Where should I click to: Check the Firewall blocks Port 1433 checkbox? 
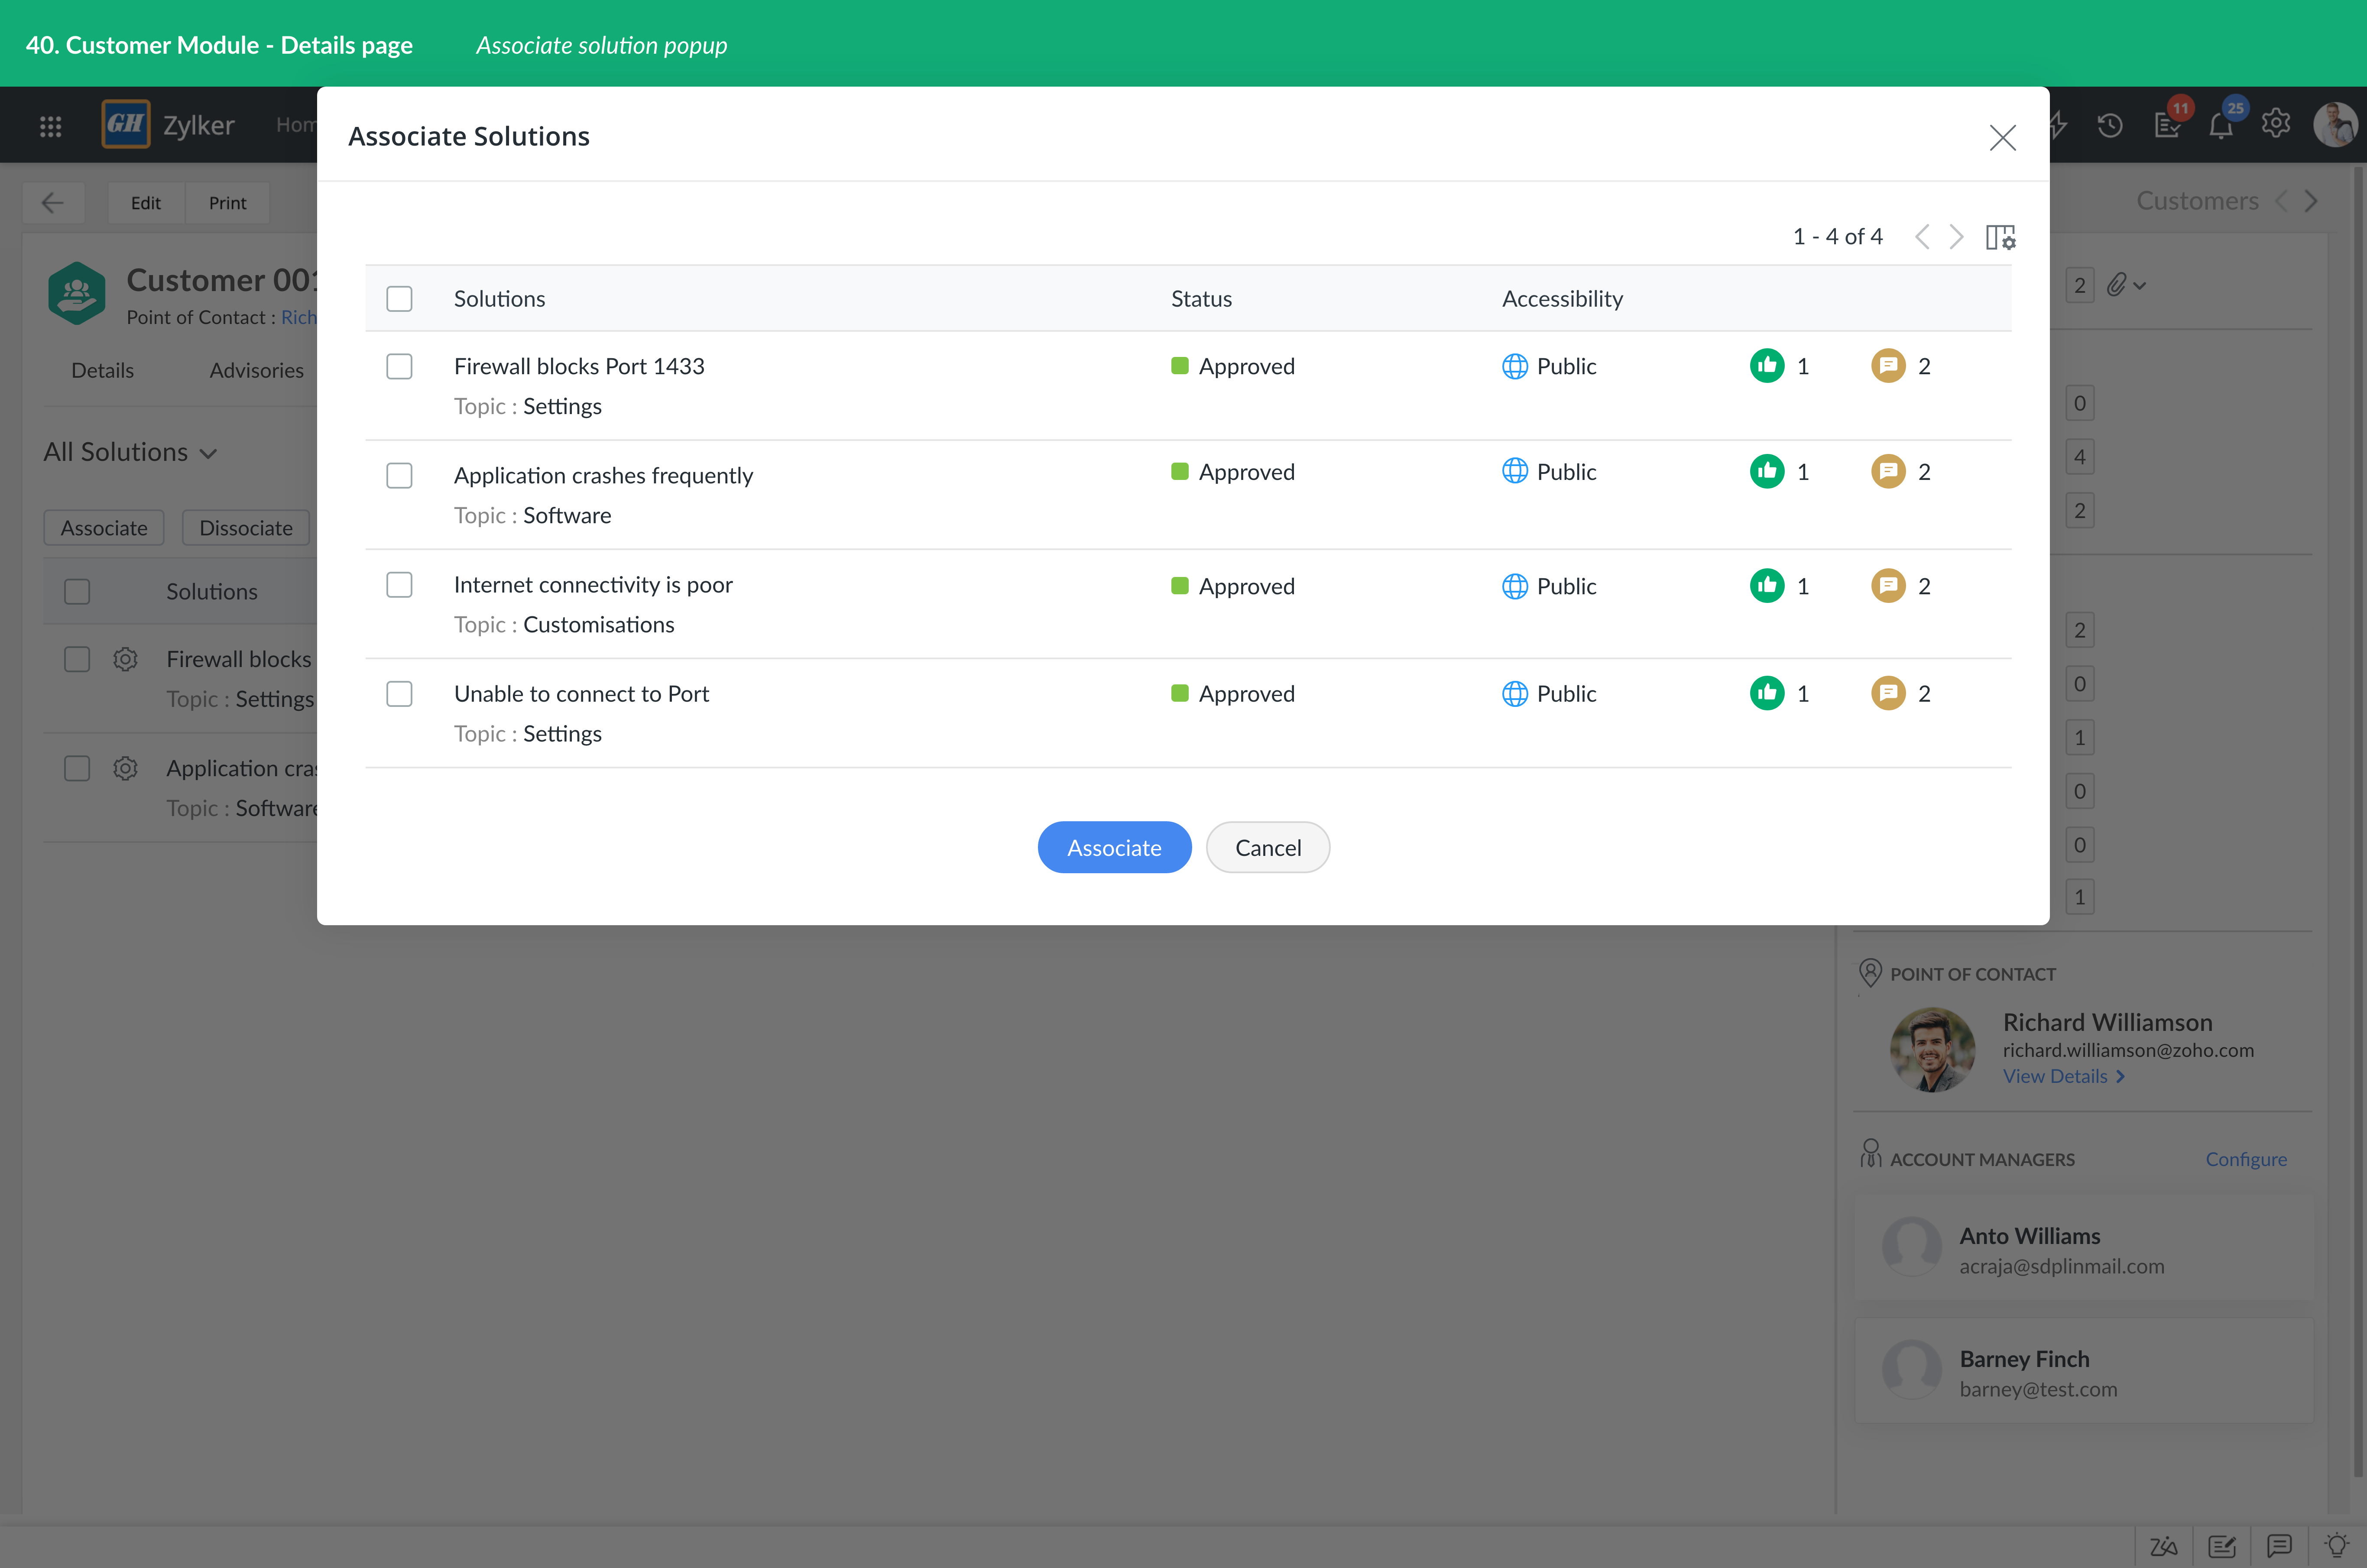[399, 366]
